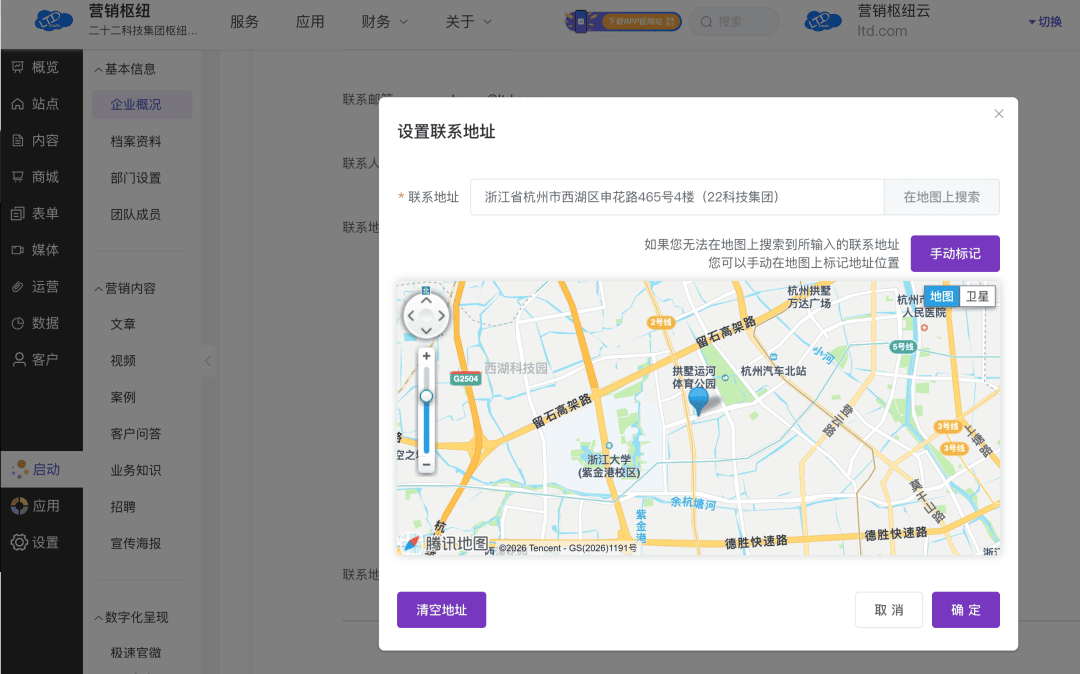Zoom in the map with plus button
Image resolution: width=1080 pixels, height=674 pixels.
coord(426,356)
